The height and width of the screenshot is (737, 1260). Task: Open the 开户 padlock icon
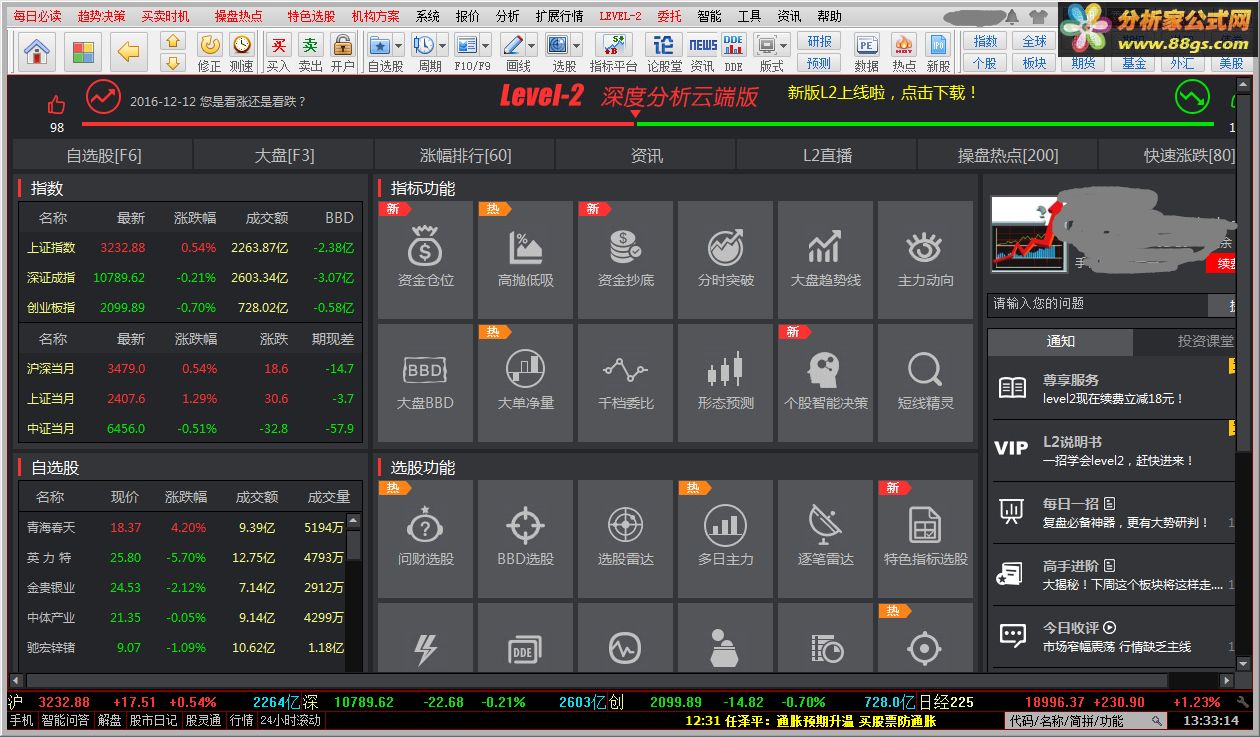[x=343, y=51]
